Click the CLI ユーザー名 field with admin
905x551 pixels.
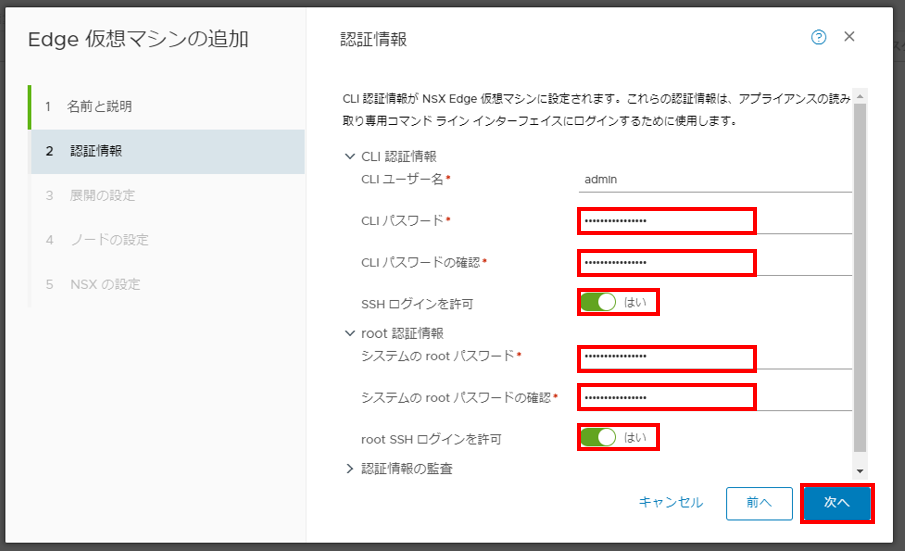715,180
